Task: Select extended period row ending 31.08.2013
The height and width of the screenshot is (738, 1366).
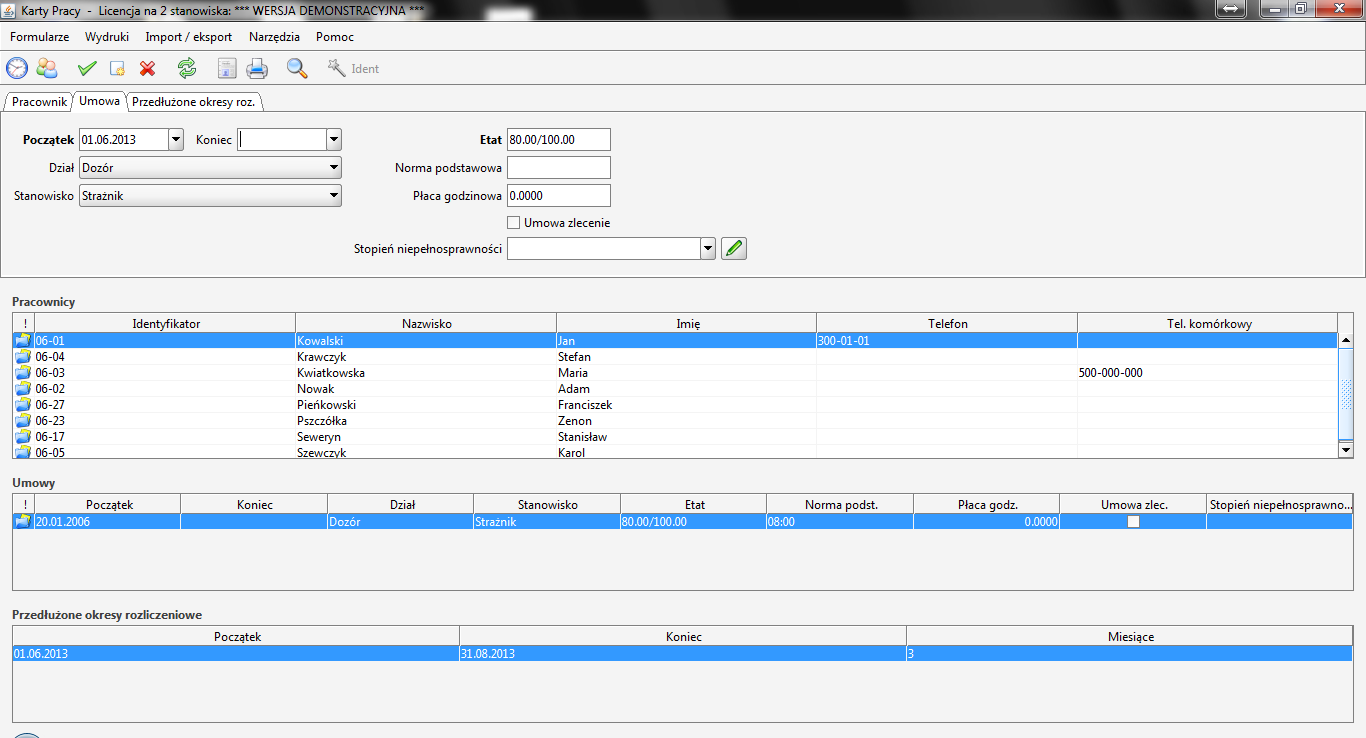Action: [x=683, y=654]
